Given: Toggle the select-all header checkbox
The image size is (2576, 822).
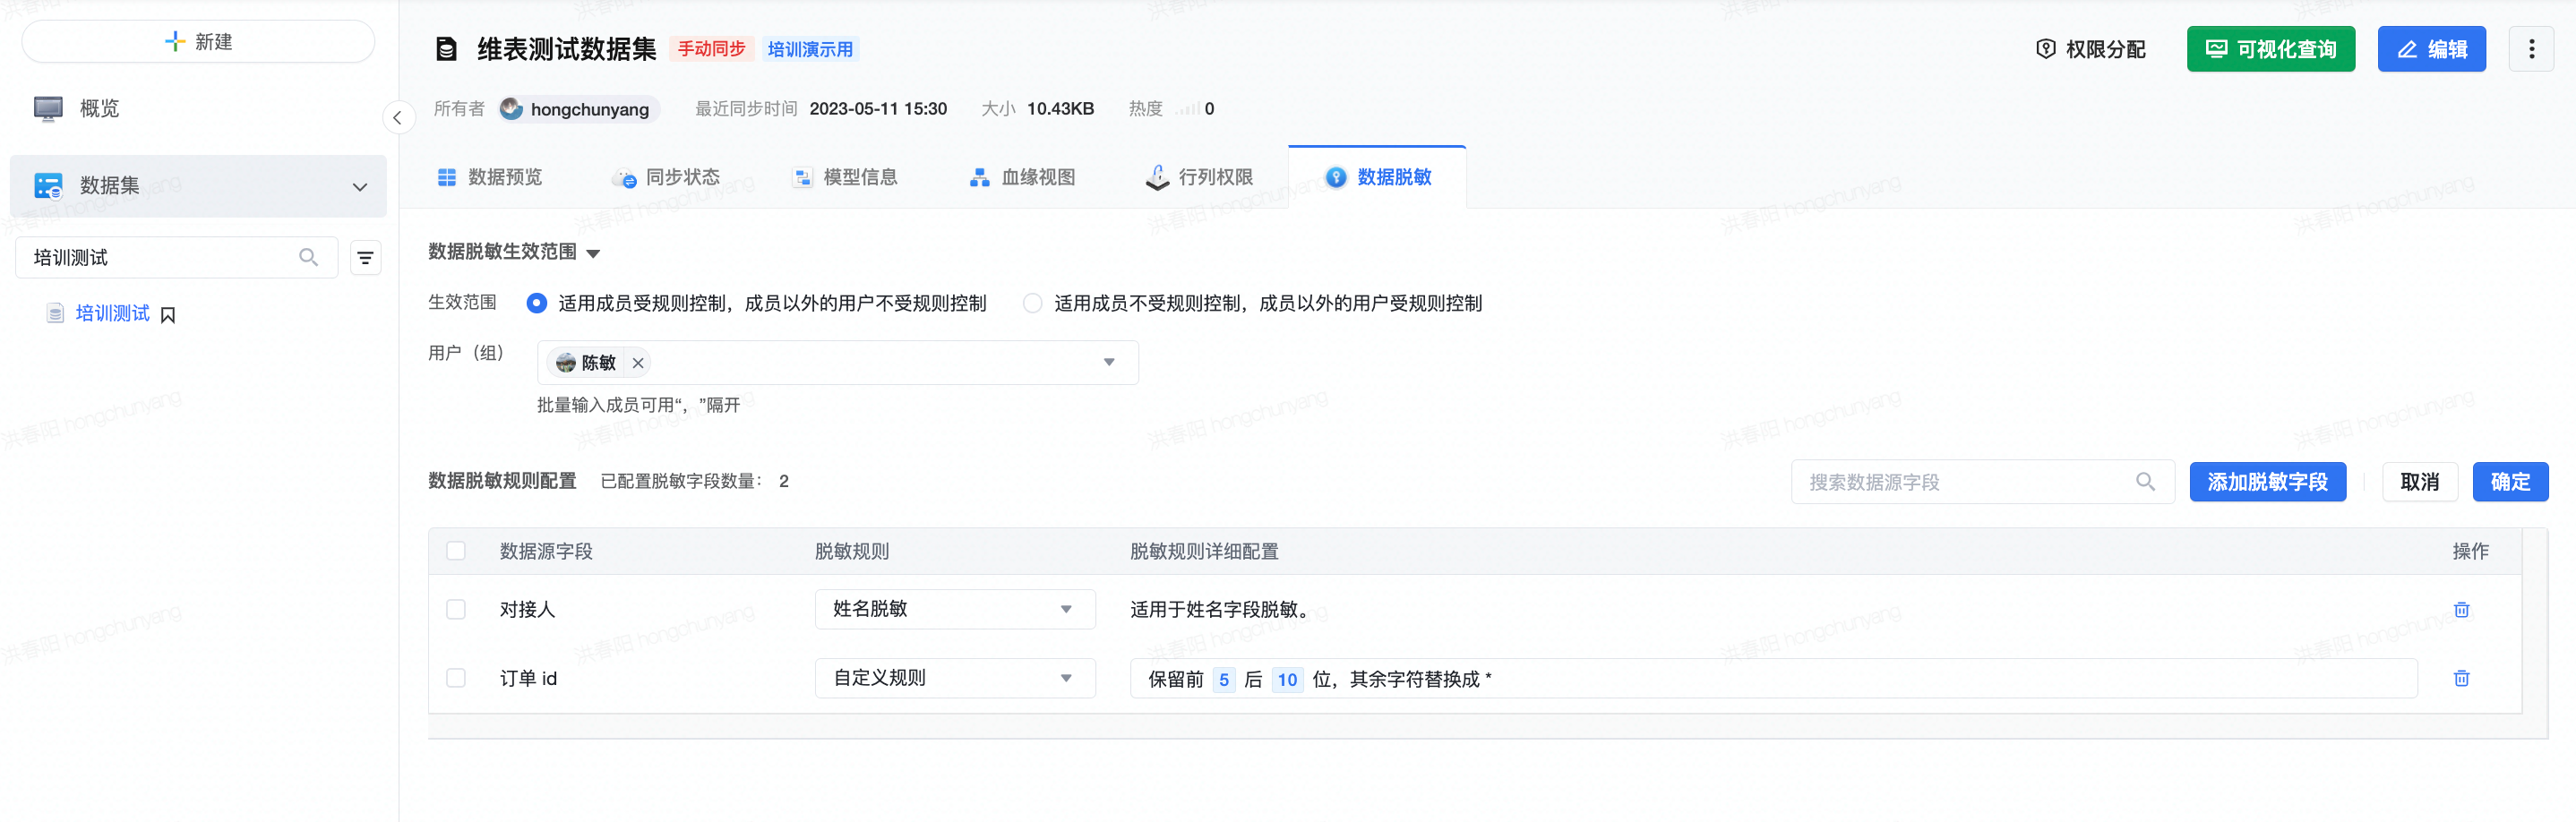Looking at the screenshot, I should (x=456, y=551).
